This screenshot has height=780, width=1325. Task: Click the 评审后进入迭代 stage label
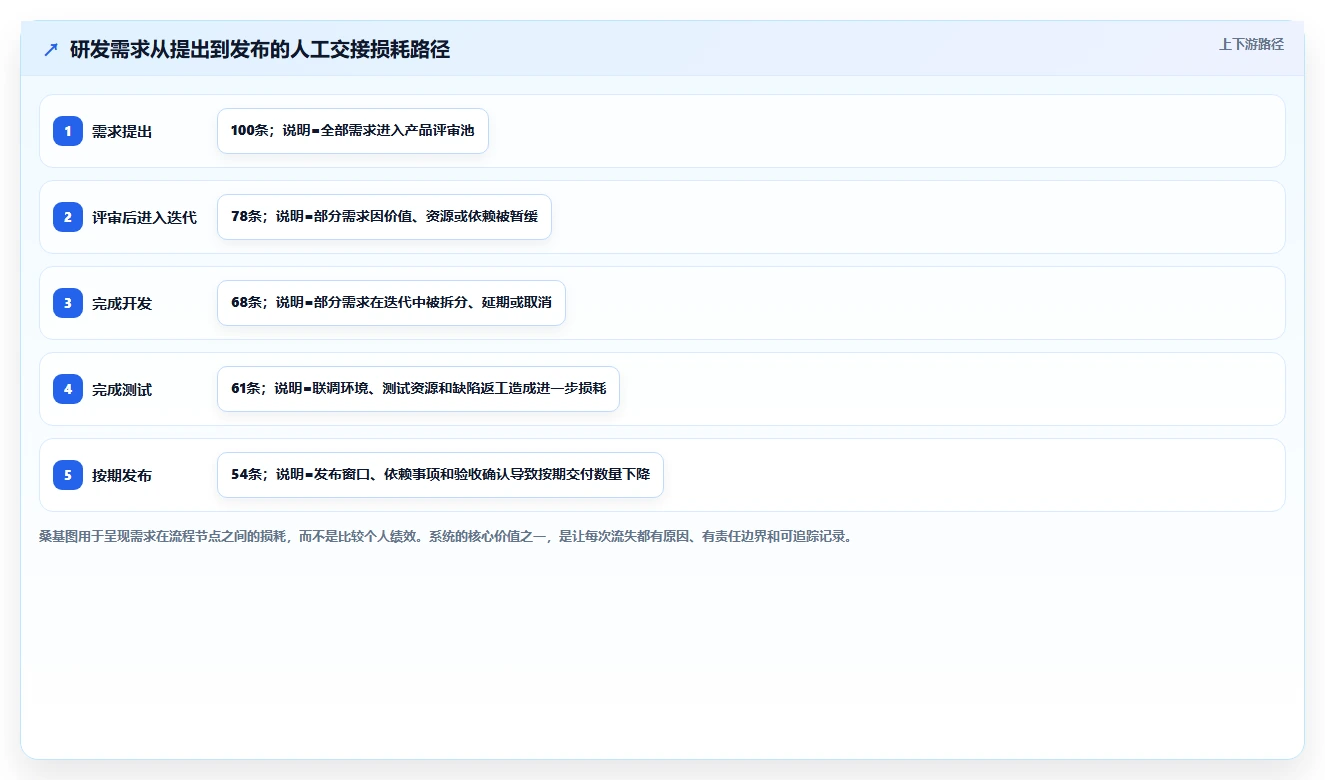point(144,217)
